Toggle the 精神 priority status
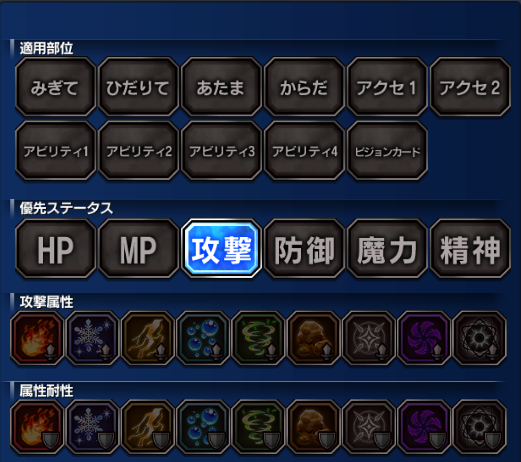The image size is (521, 462). 470,249
